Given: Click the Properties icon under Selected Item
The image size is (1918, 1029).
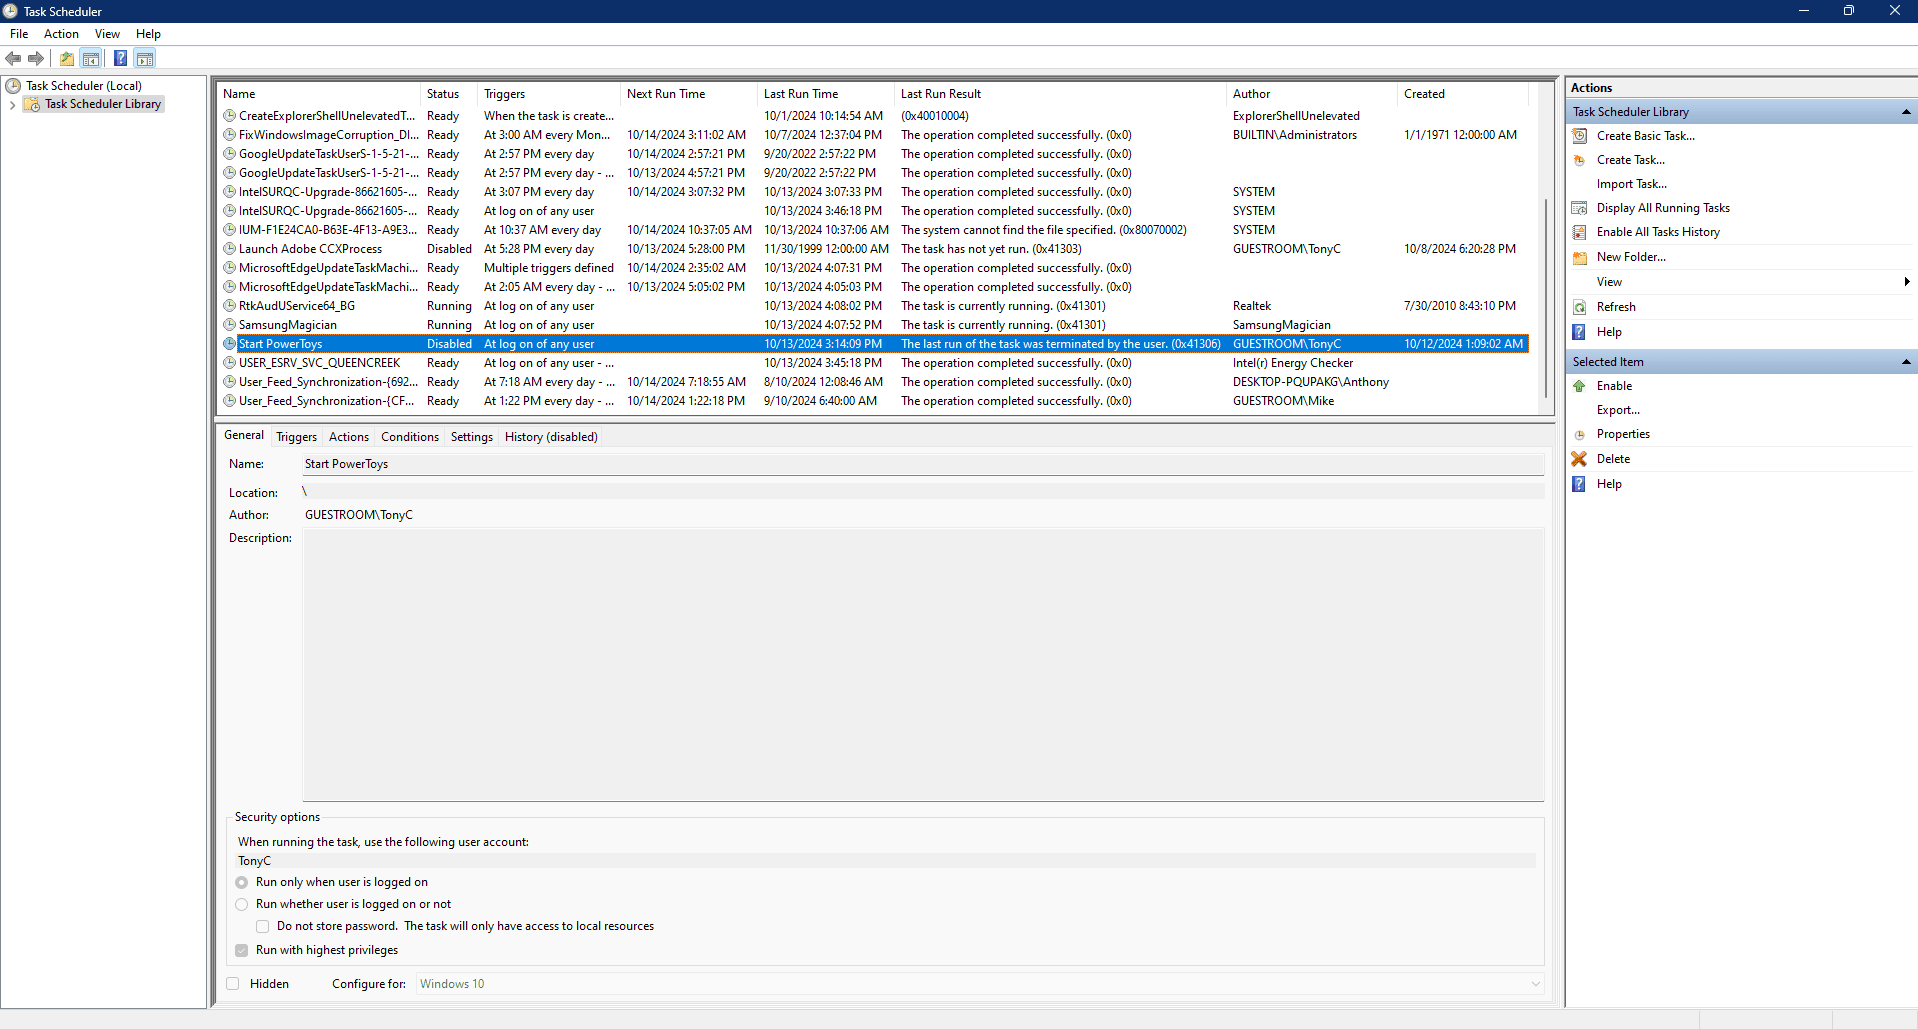Looking at the screenshot, I should 1580,434.
